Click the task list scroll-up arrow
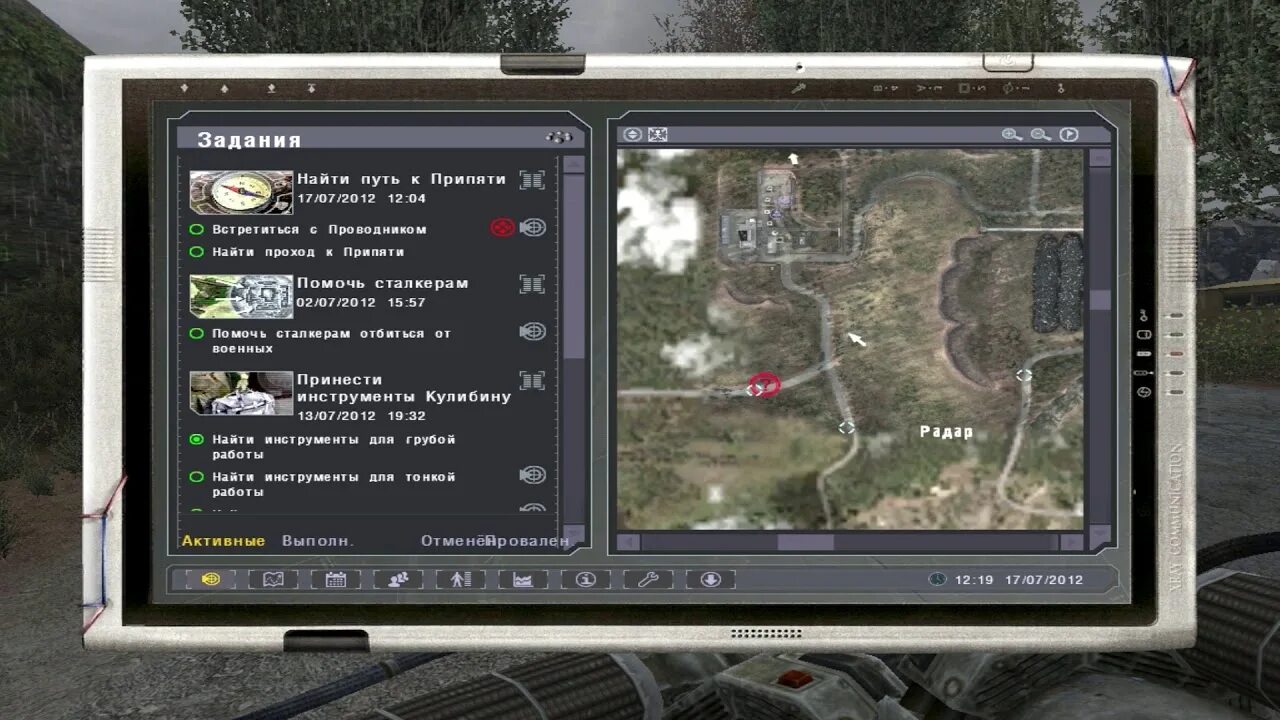The width and height of the screenshot is (1280, 720). (x=573, y=164)
